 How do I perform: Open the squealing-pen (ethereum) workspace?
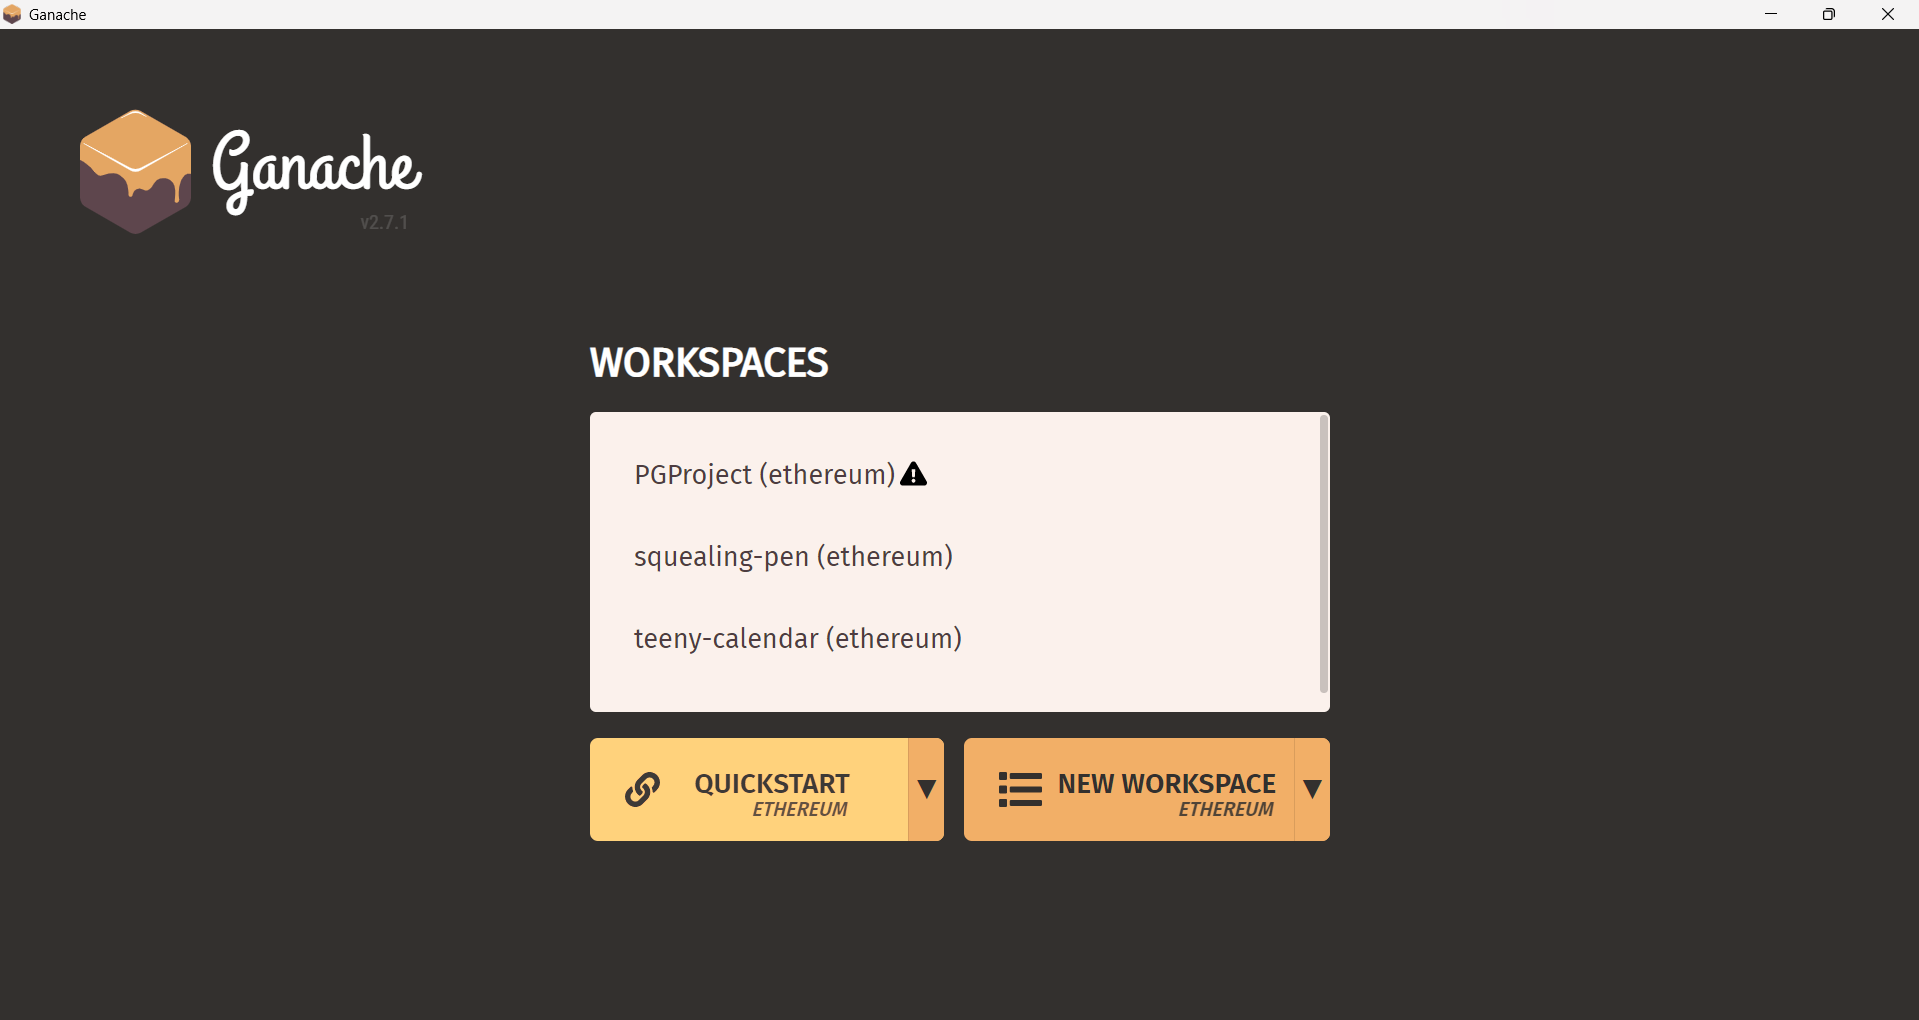click(793, 556)
